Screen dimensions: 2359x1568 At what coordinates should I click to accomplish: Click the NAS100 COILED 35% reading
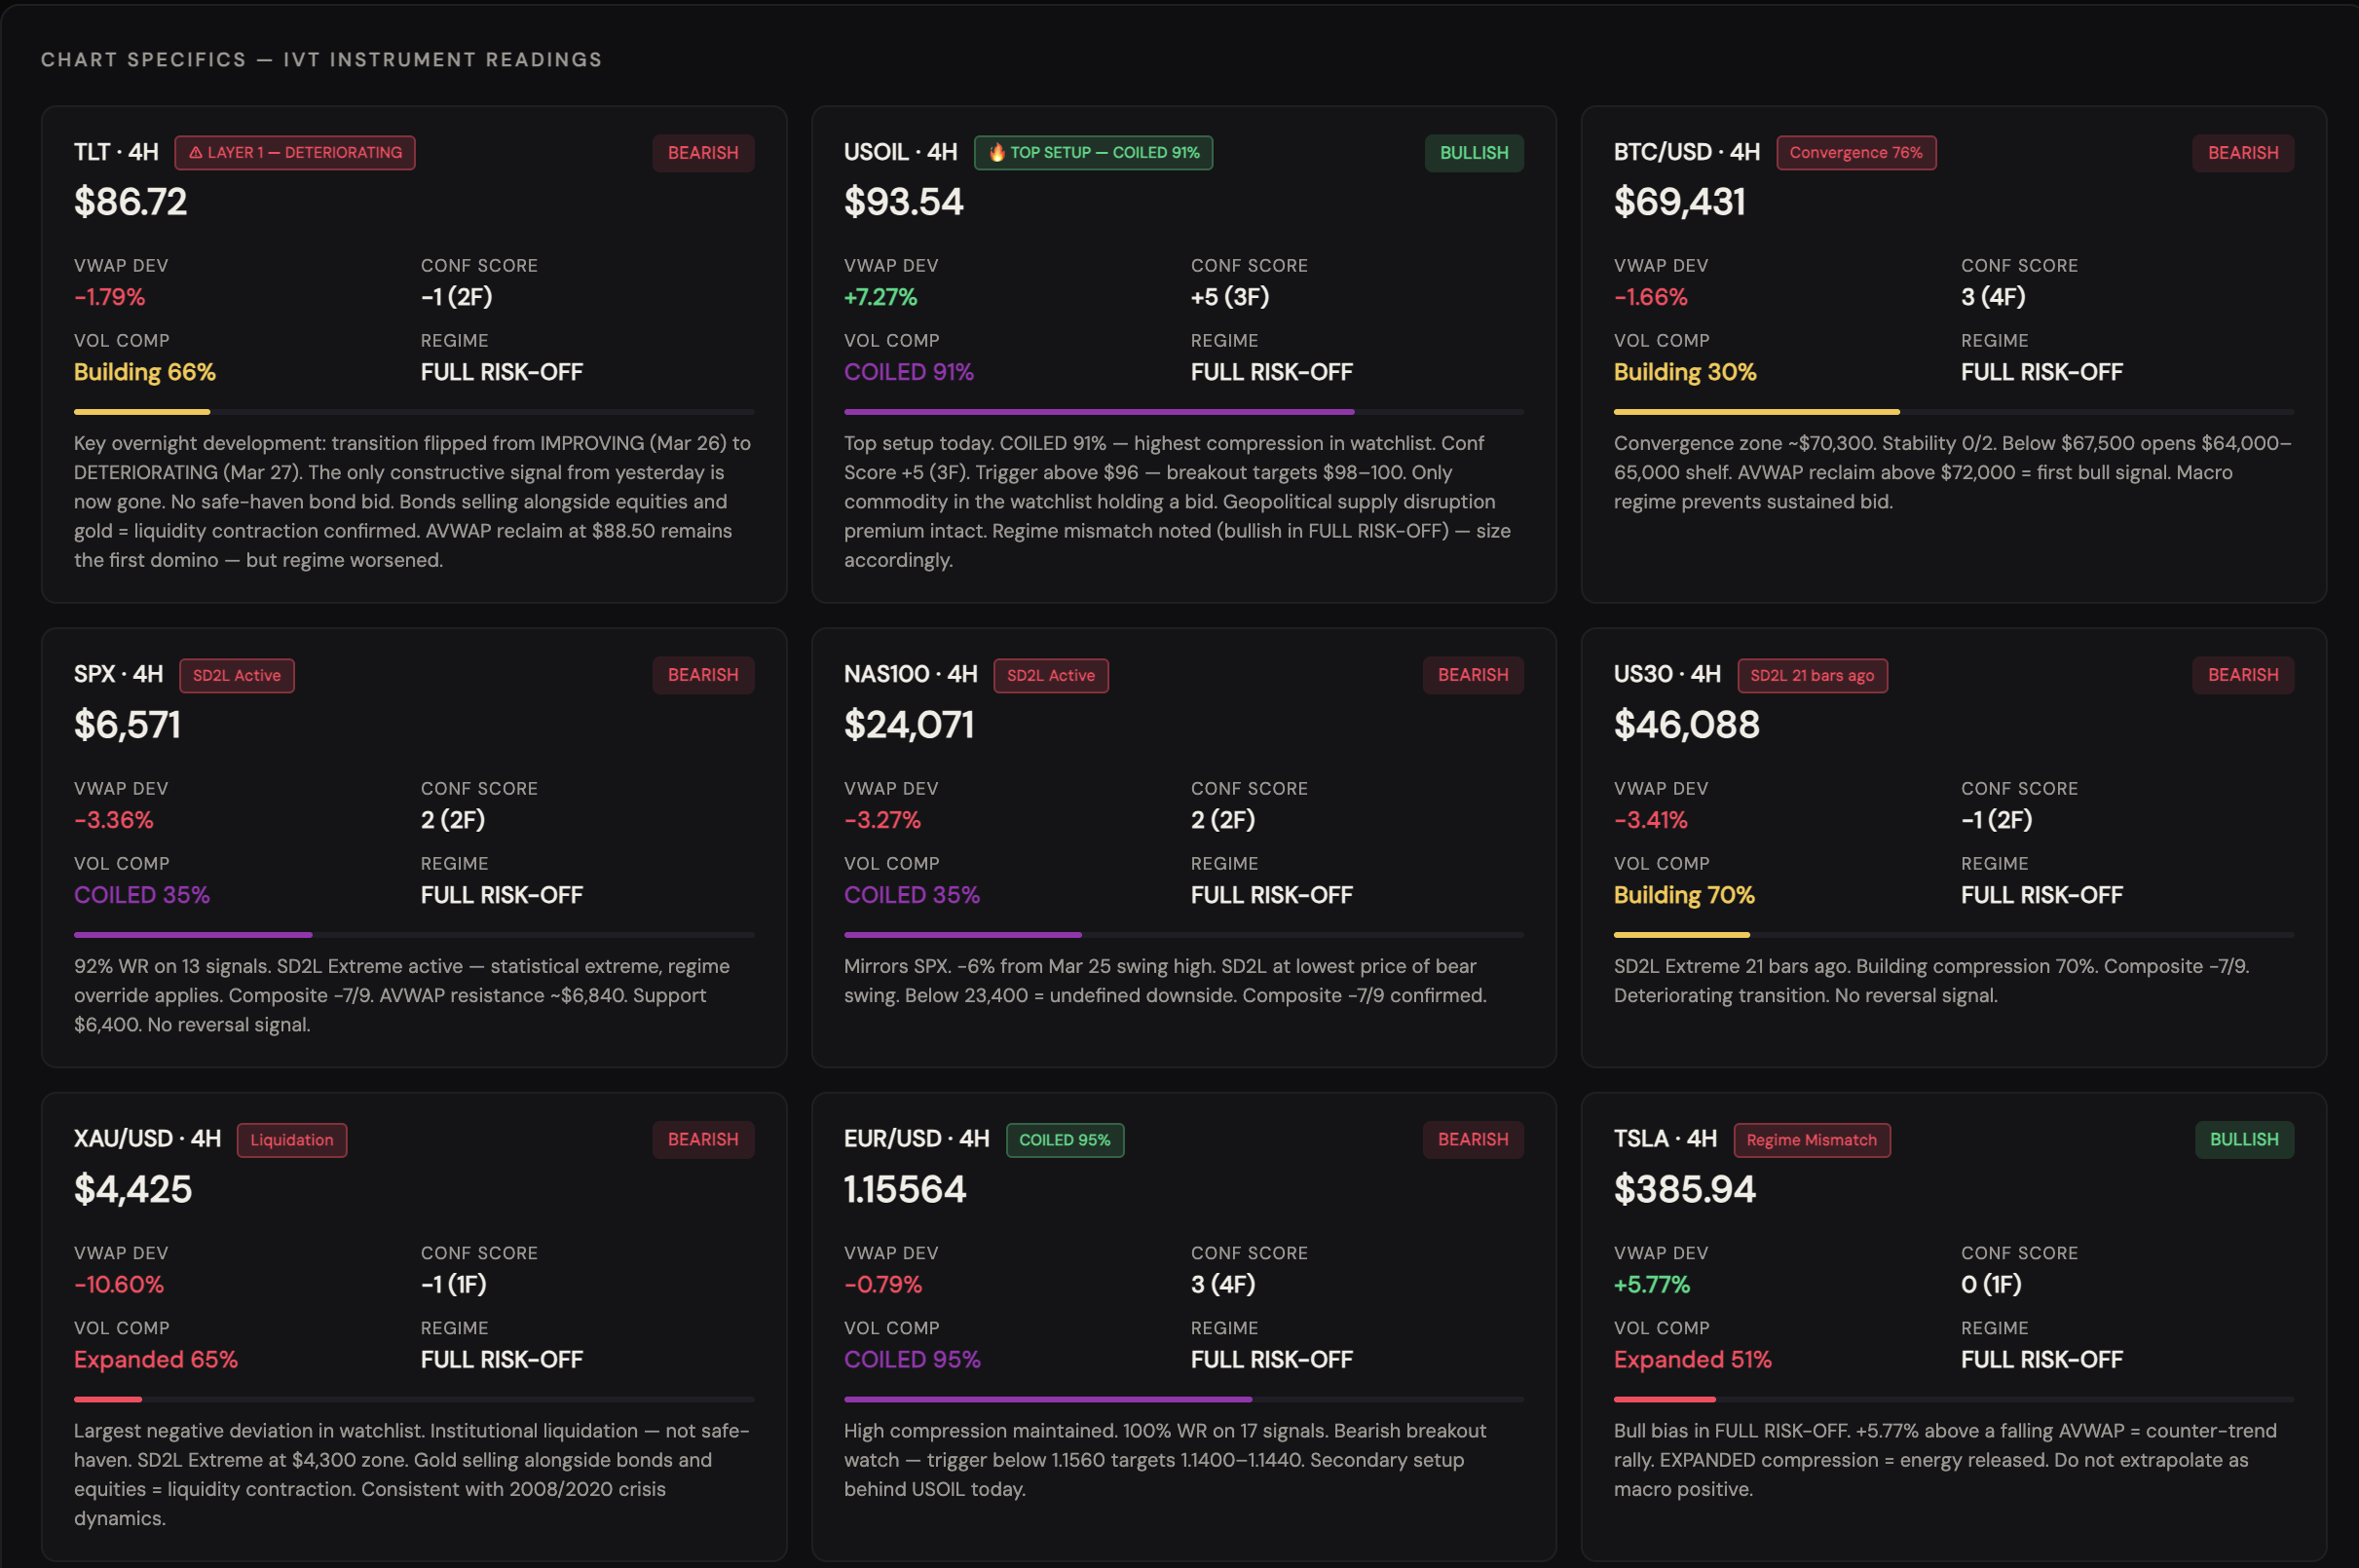click(911, 895)
